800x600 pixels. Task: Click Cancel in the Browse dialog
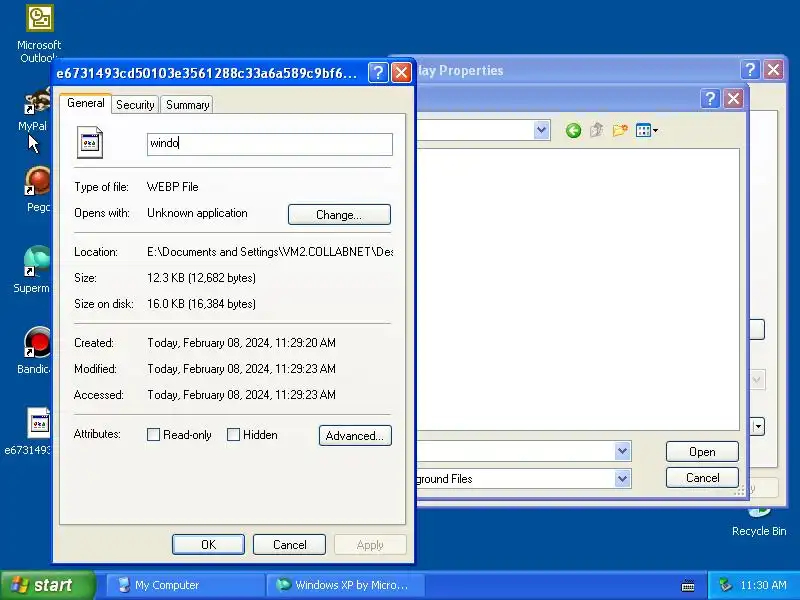(702, 478)
